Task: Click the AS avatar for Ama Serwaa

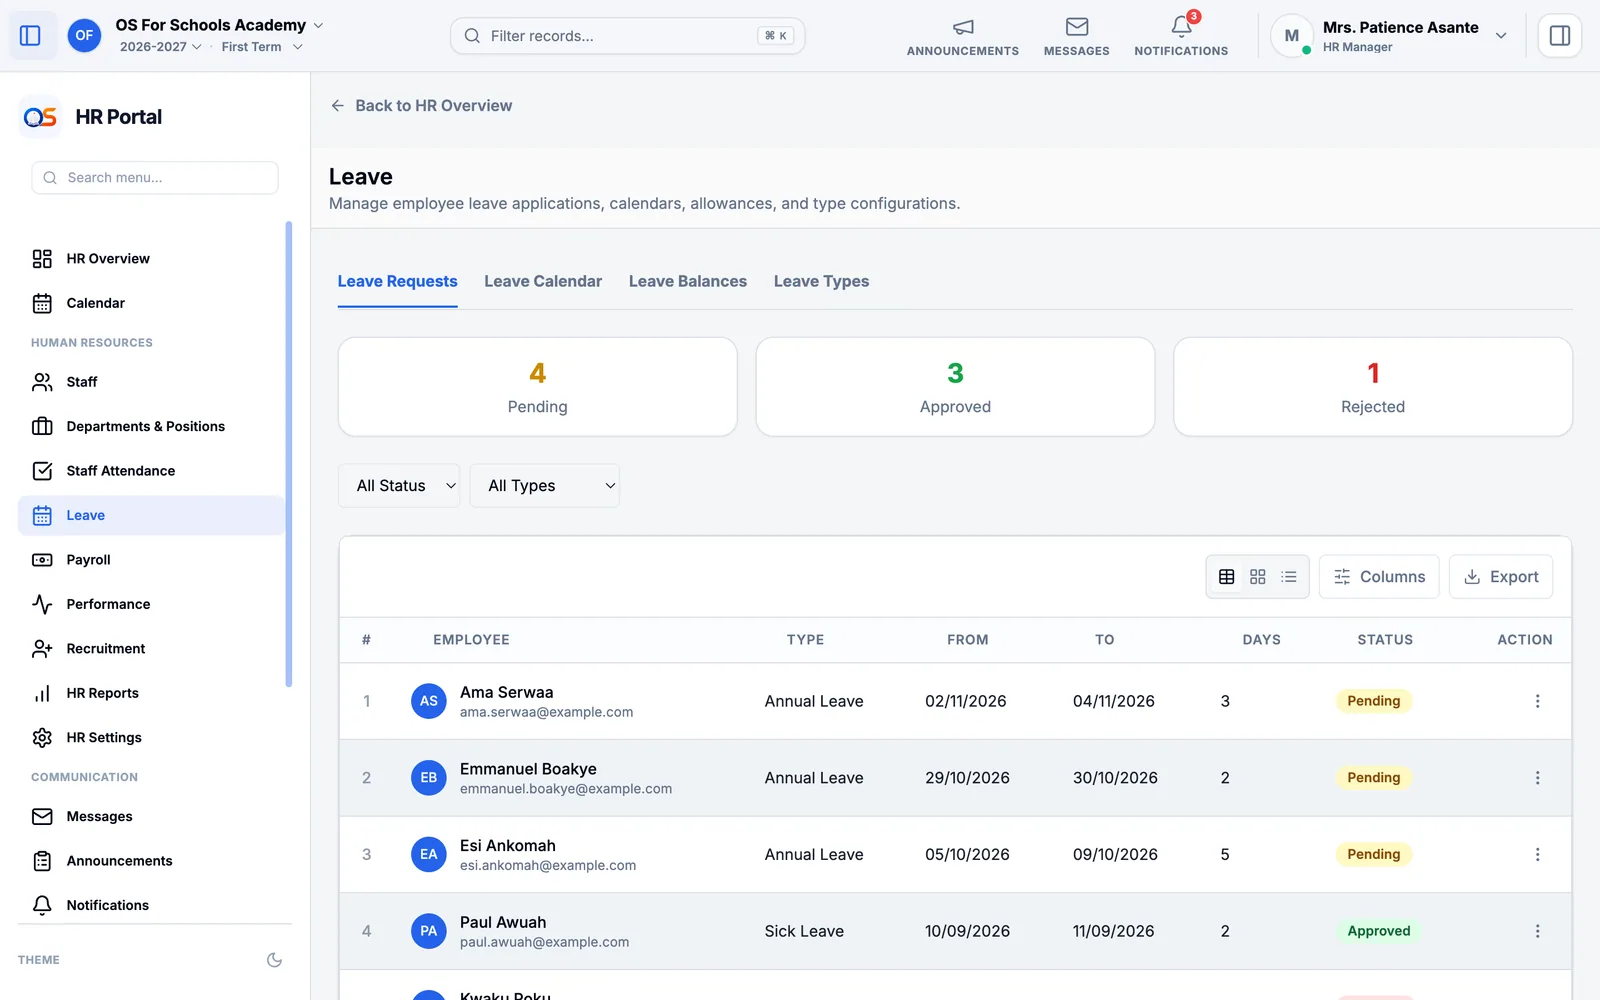Action: 429,701
